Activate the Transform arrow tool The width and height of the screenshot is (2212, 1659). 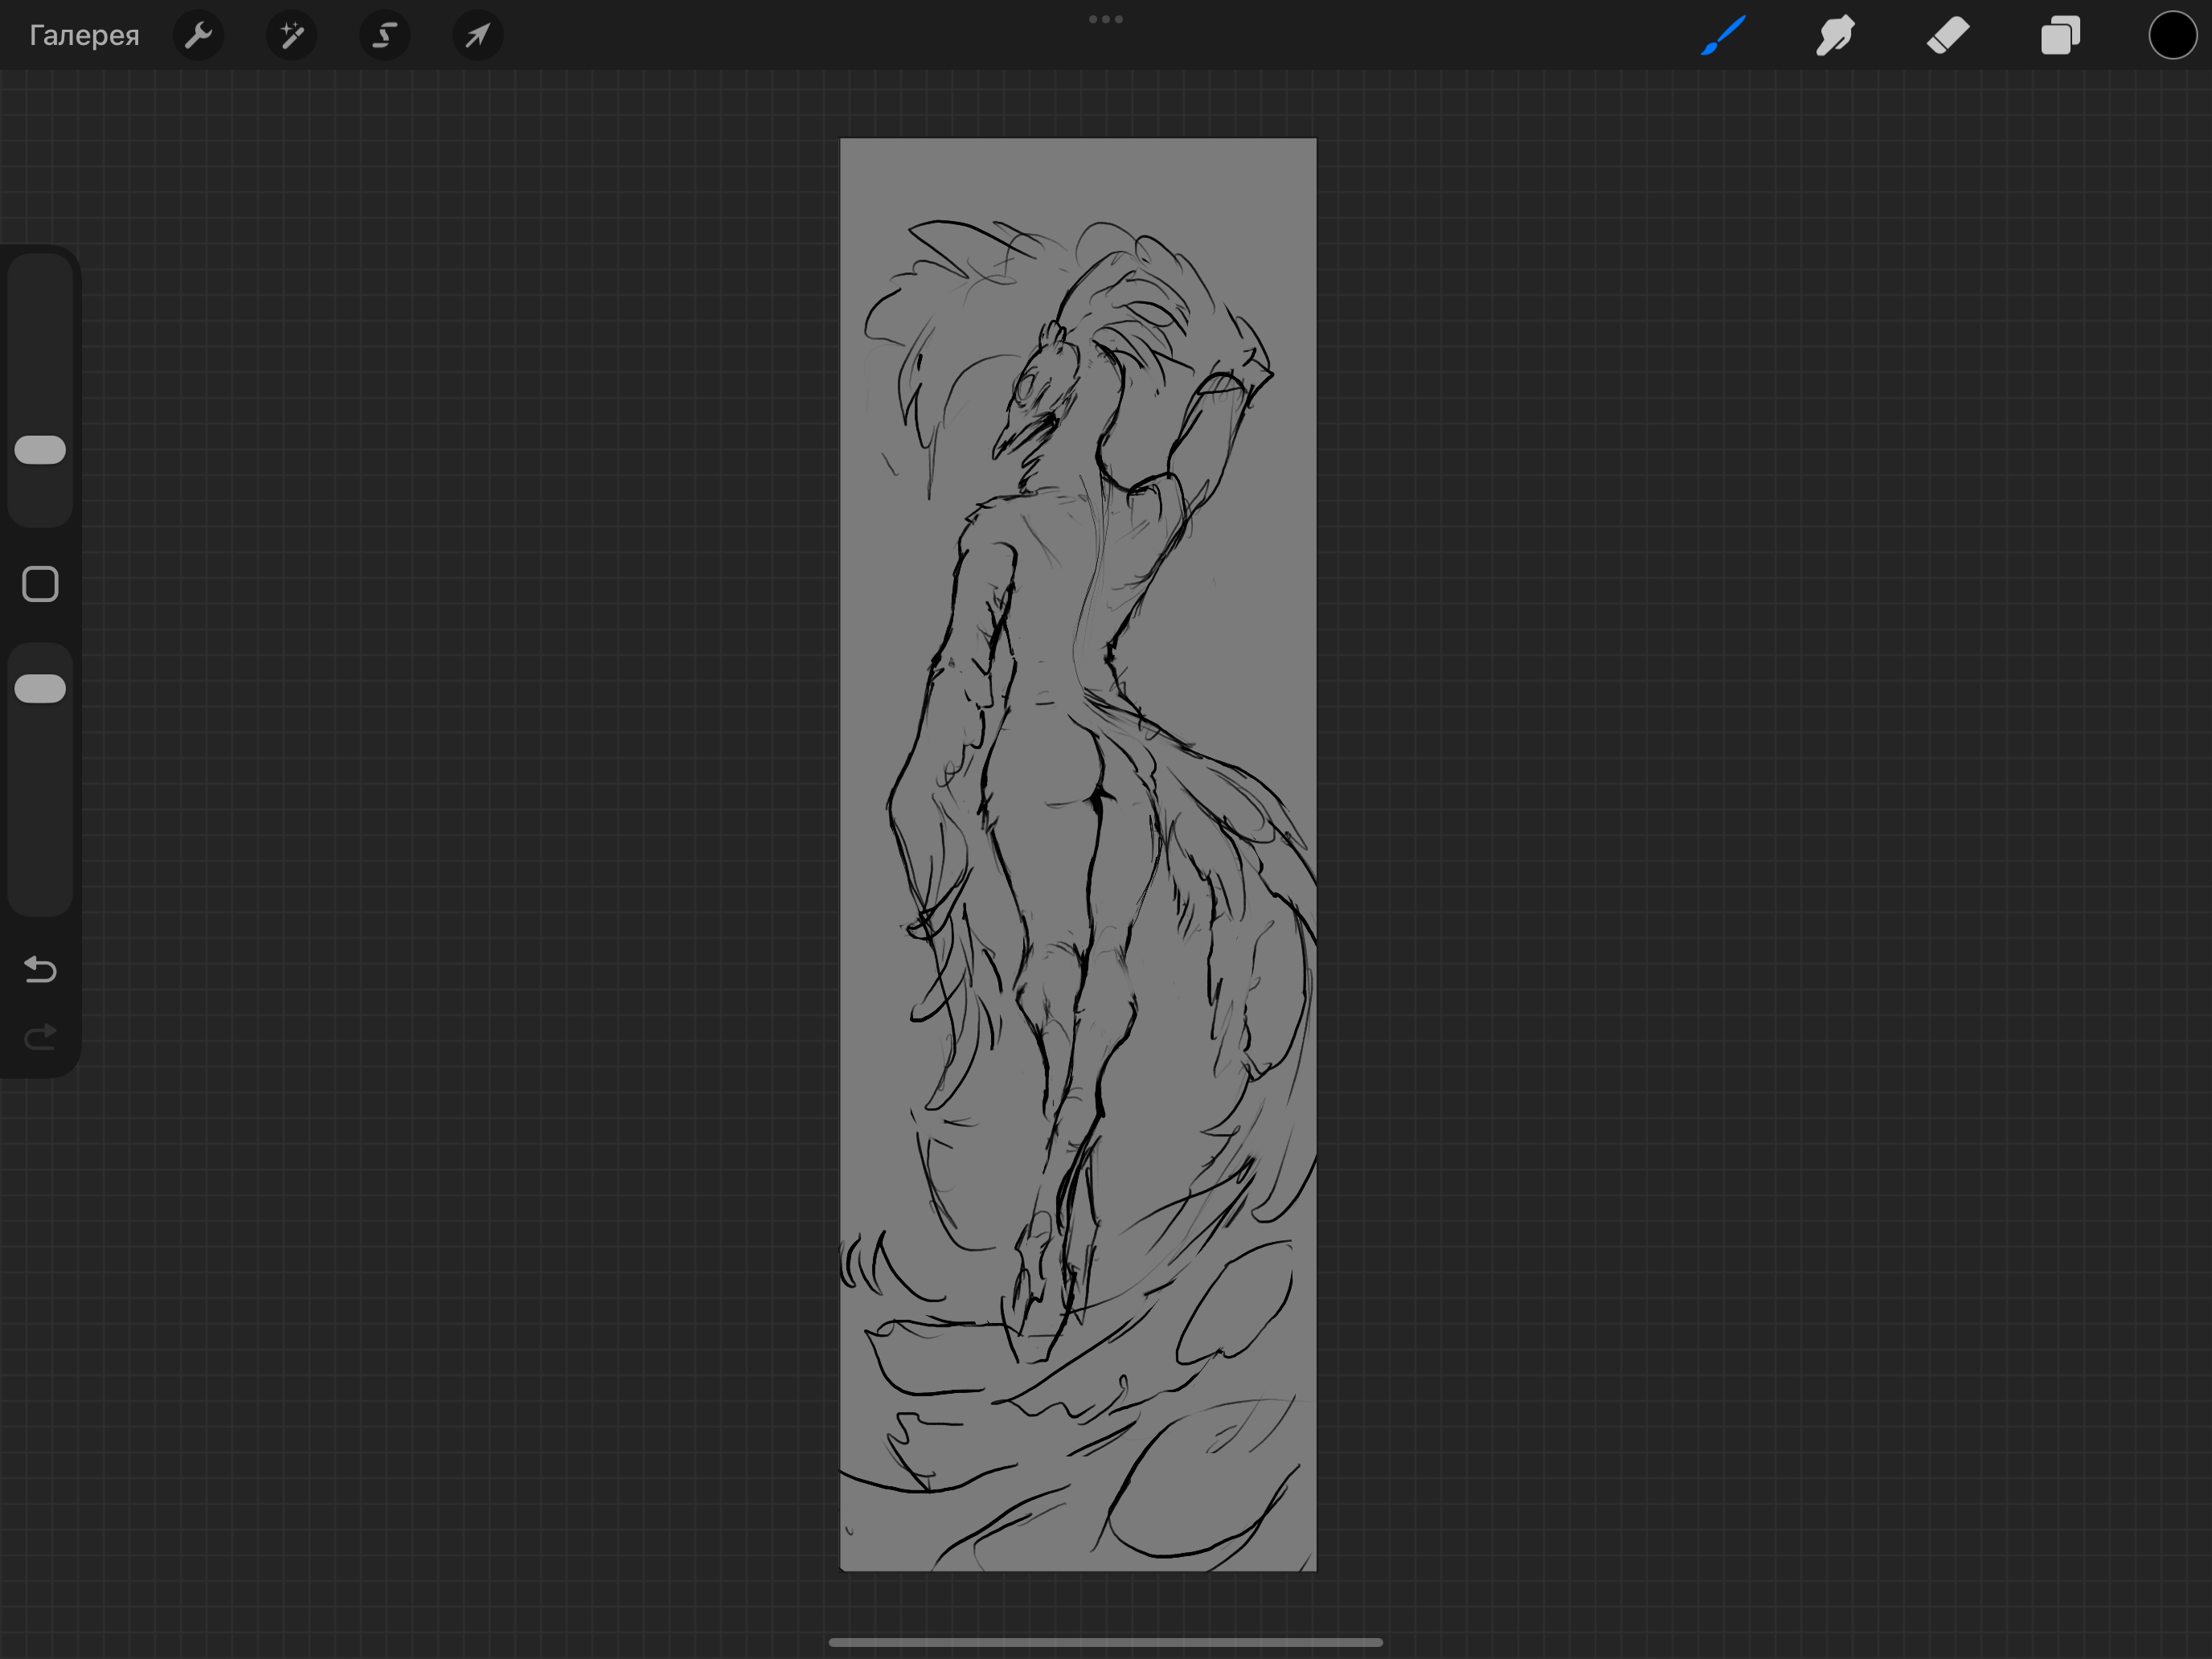(x=478, y=36)
